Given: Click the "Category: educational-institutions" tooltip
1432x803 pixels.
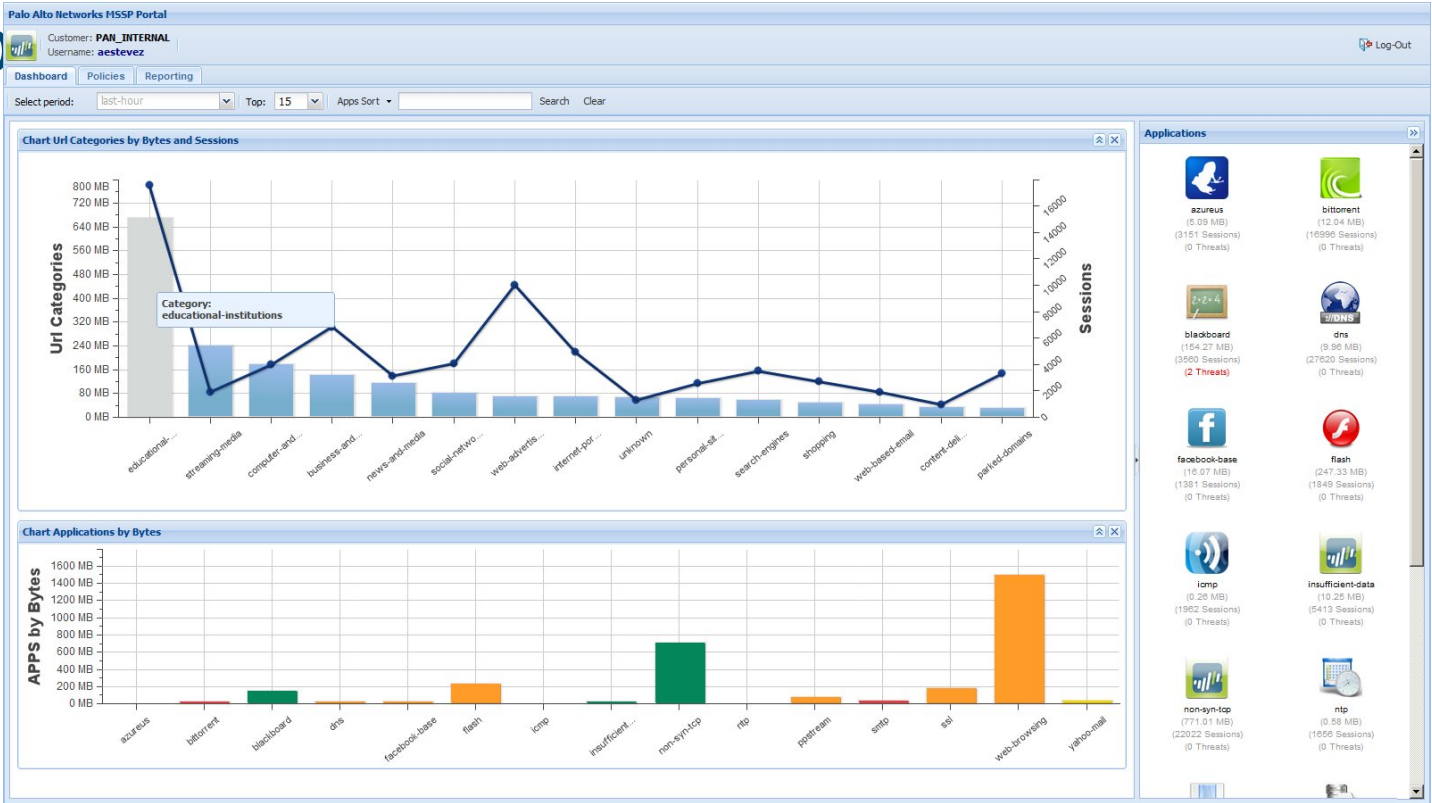Looking at the screenshot, I should point(245,310).
